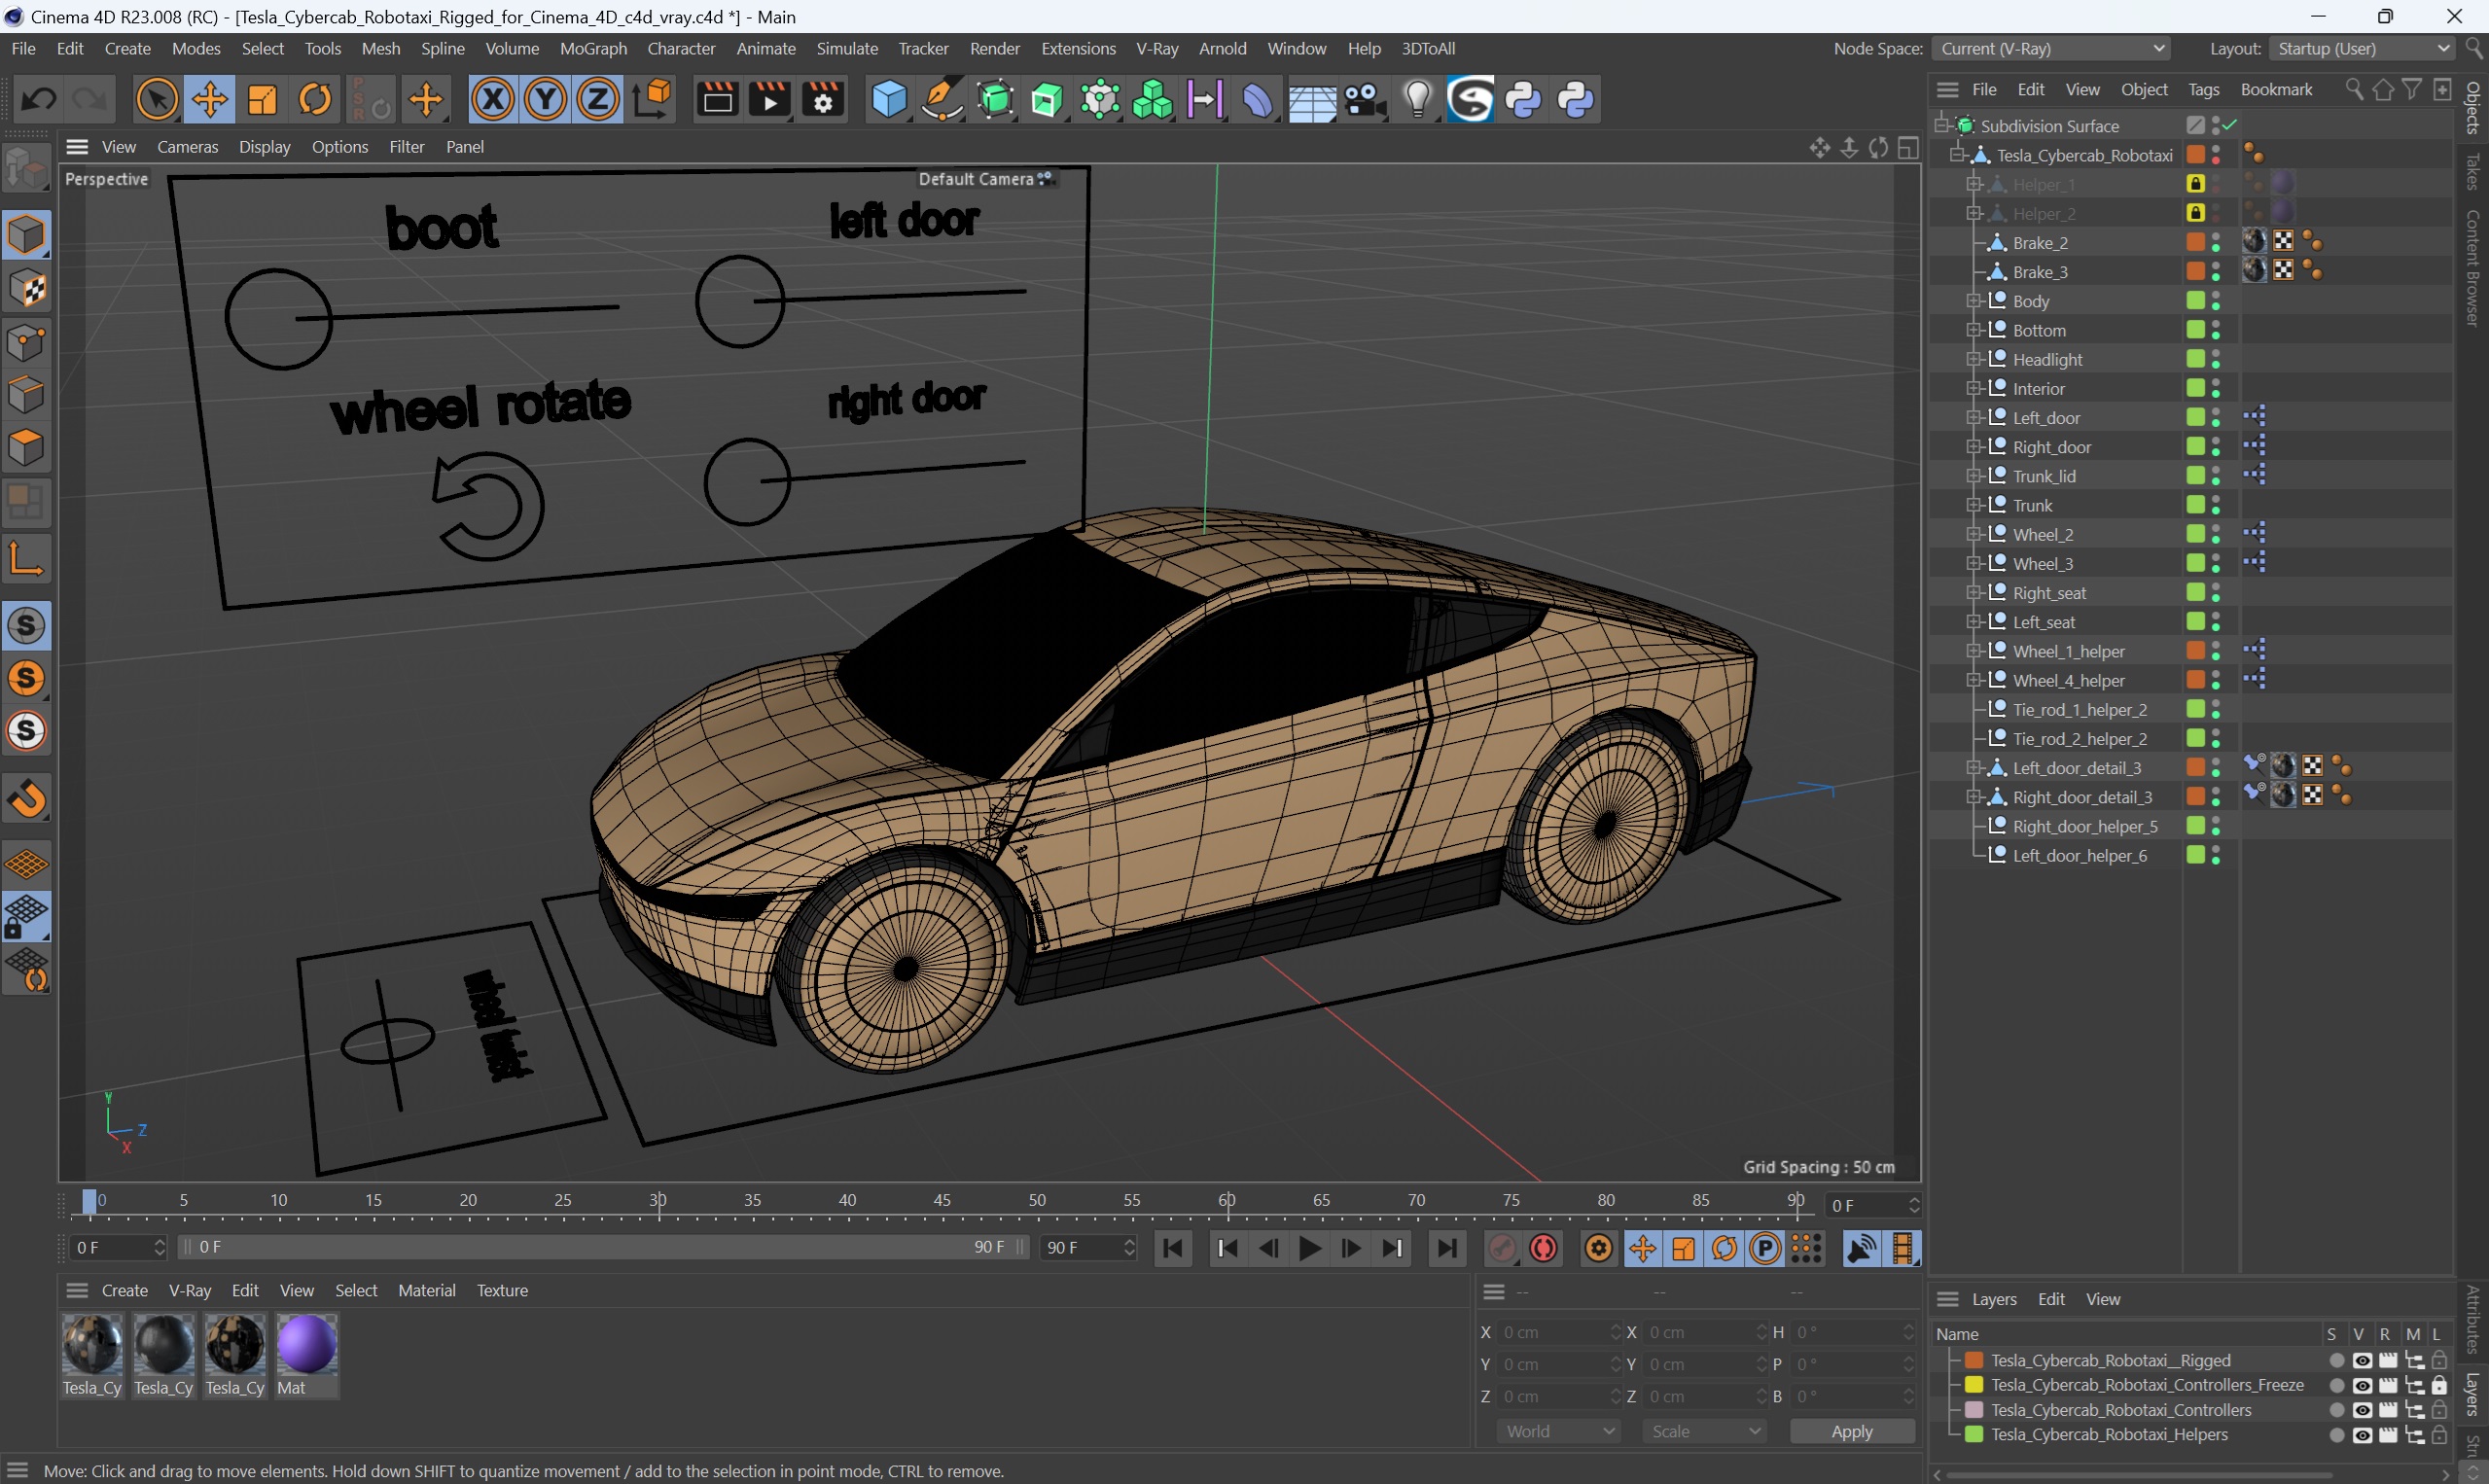This screenshot has width=2489, height=1484.
Task: Toggle X axis lock
Action: pyautogui.click(x=493, y=99)
